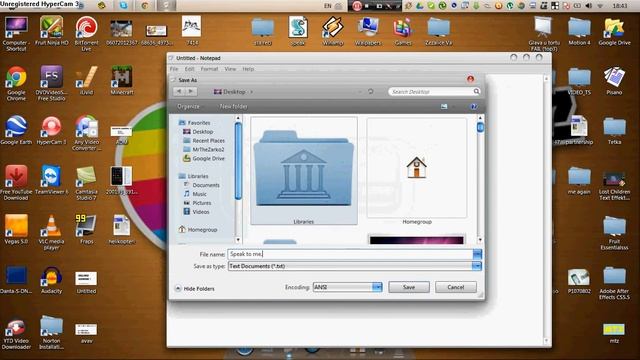The image size is (640, 360).
Task: Open Documents library in sidebar
Action: point(202,185)
